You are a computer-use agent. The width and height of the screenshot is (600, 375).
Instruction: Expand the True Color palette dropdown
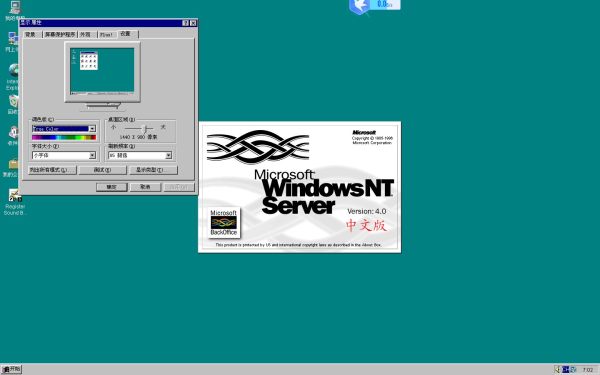point(92,129)
